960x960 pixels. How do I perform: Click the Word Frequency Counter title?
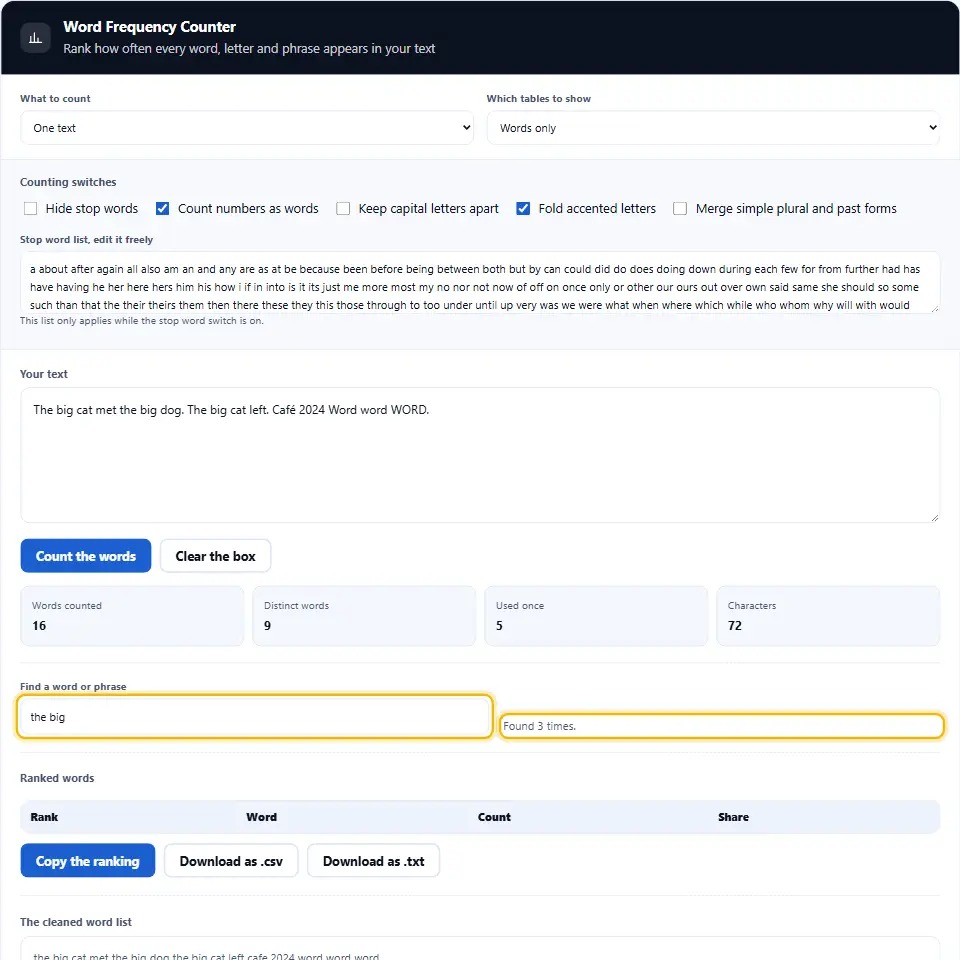coord(149,27)
